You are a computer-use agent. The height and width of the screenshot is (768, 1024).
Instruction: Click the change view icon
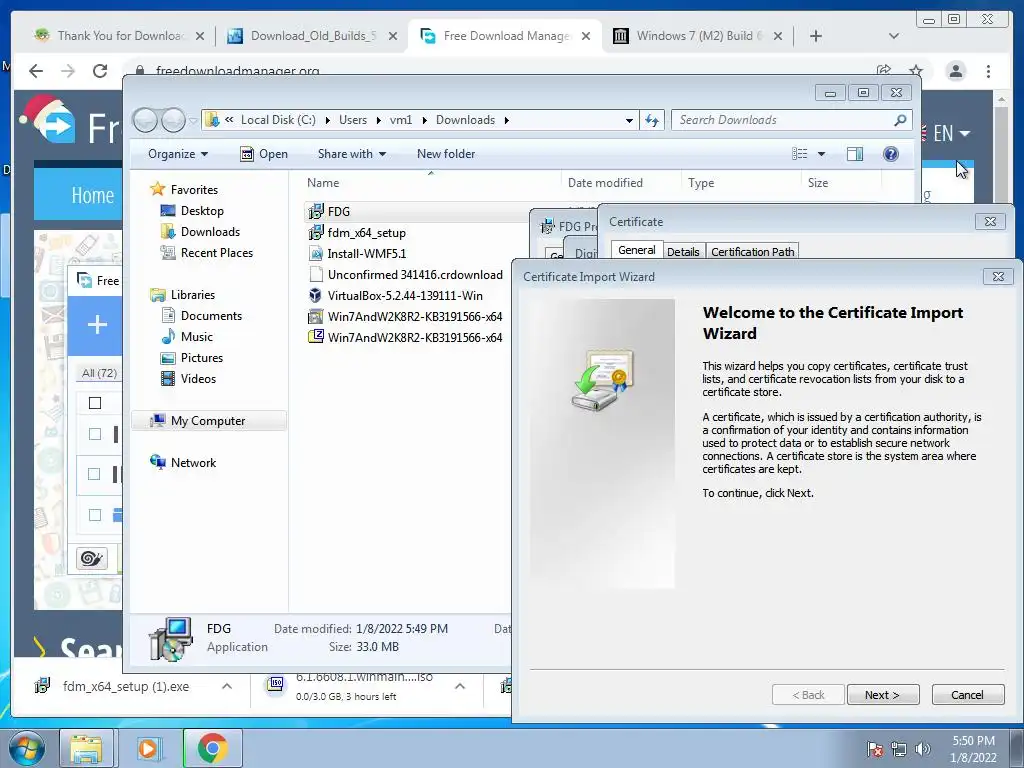(x=799, y=154)
